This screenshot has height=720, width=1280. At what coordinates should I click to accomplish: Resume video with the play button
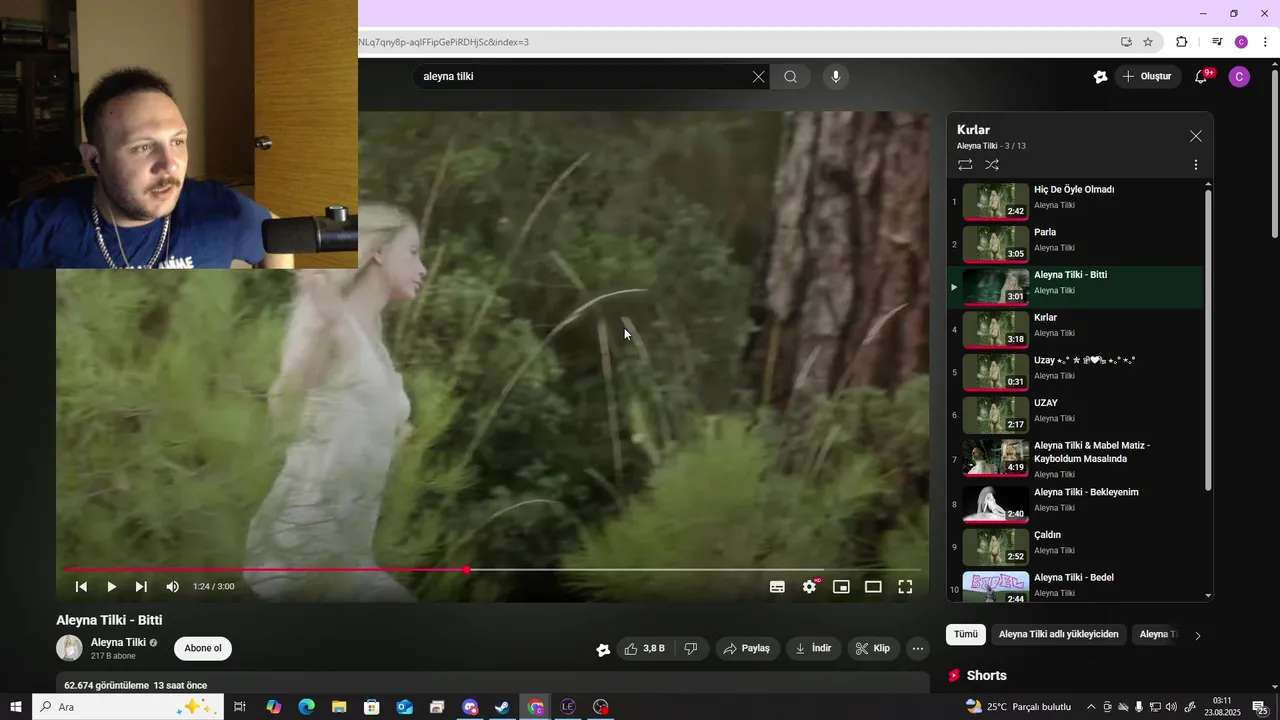click(111, 587)
